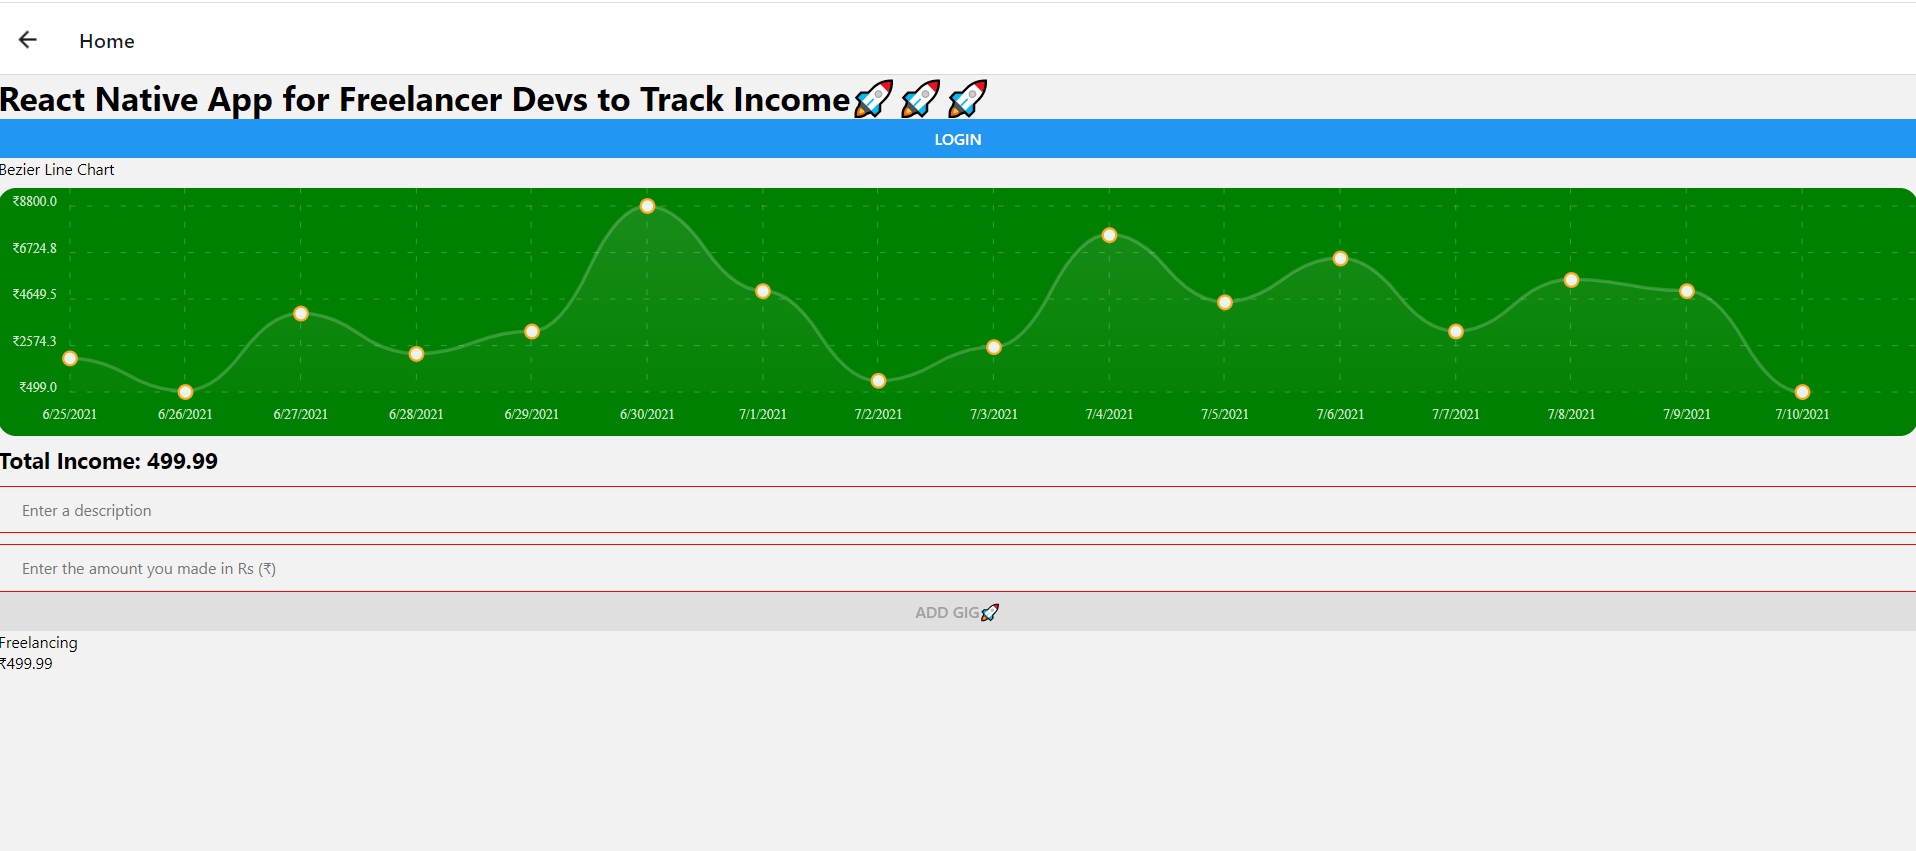Select the 7/4/2021 chart data point
Screen dimensions: 1916x851
[1109, 235]
